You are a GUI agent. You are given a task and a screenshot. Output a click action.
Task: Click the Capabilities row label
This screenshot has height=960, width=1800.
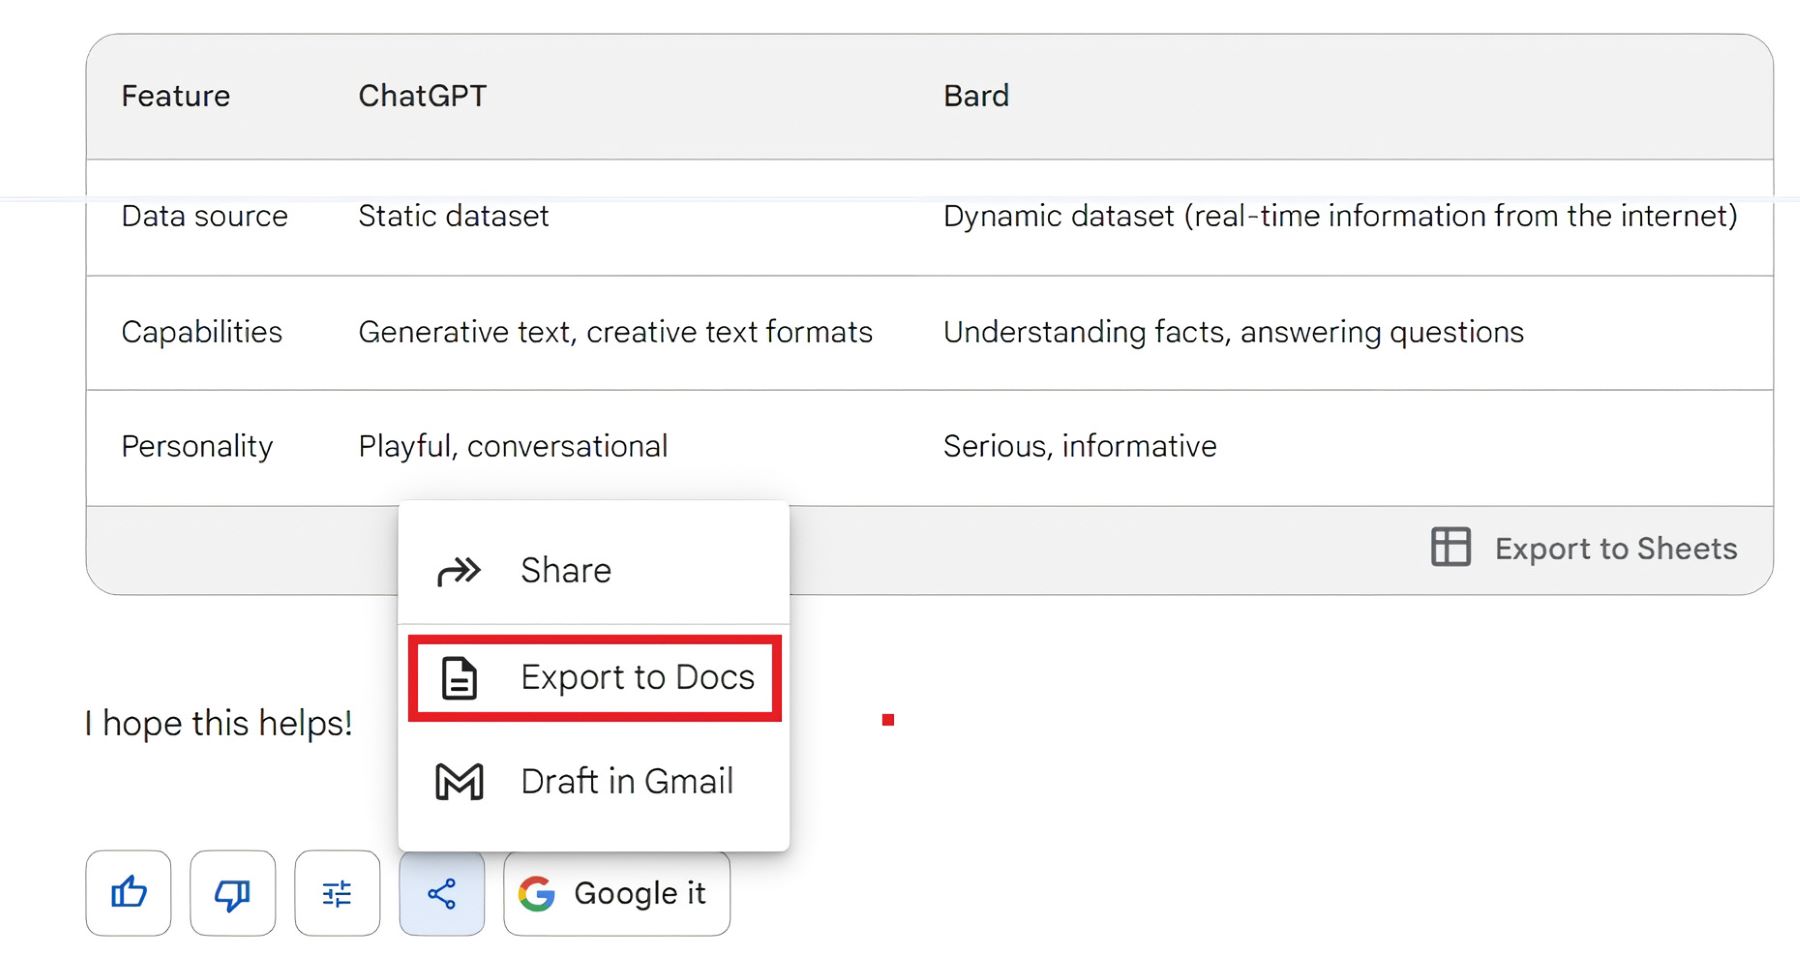click(x=202, y=332)
